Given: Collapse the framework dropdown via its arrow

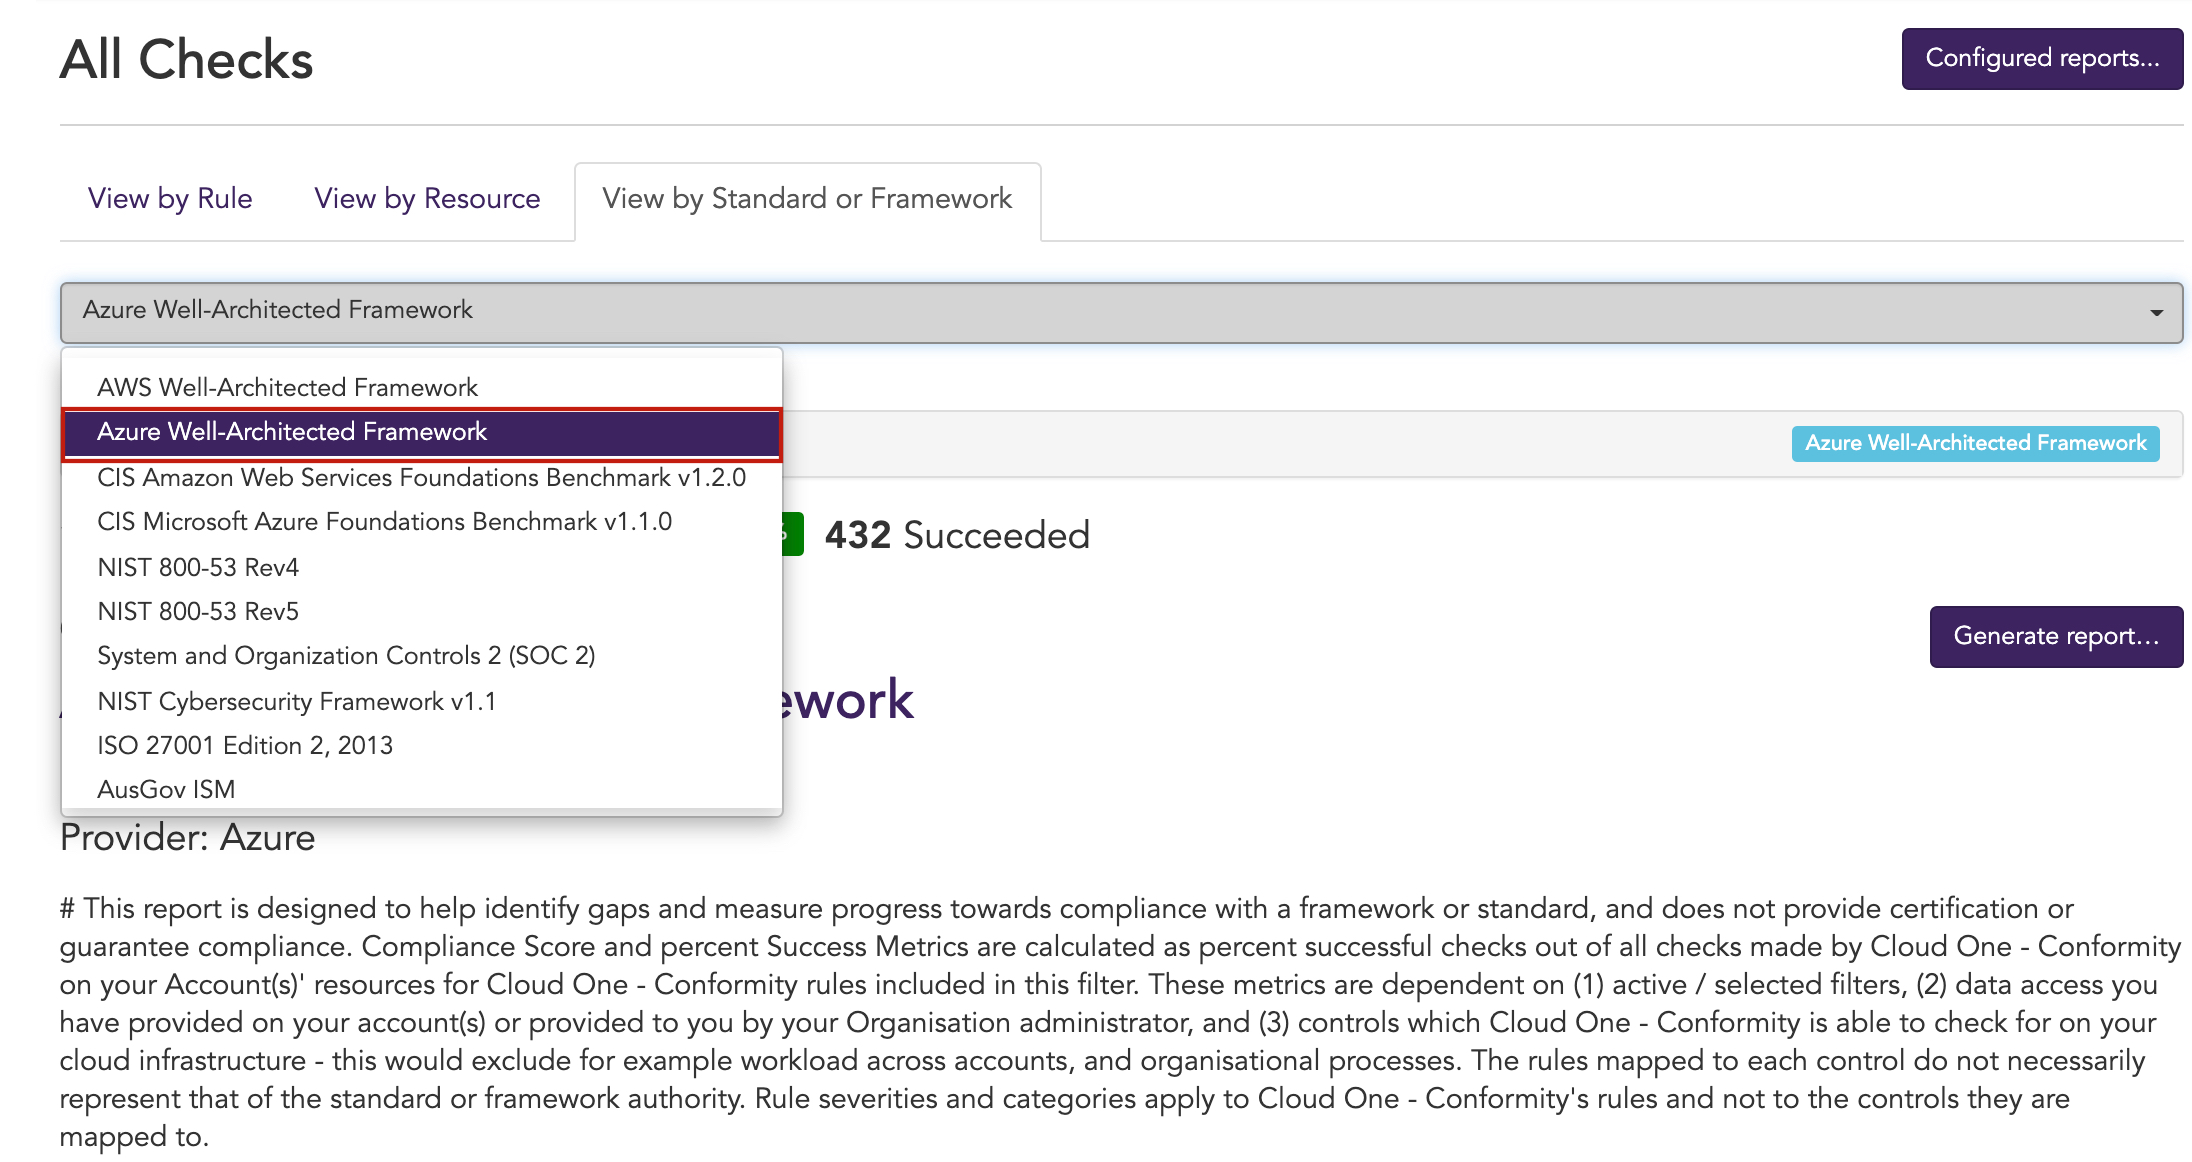Looking at the screenshot, I should [x=2157, y=313].
